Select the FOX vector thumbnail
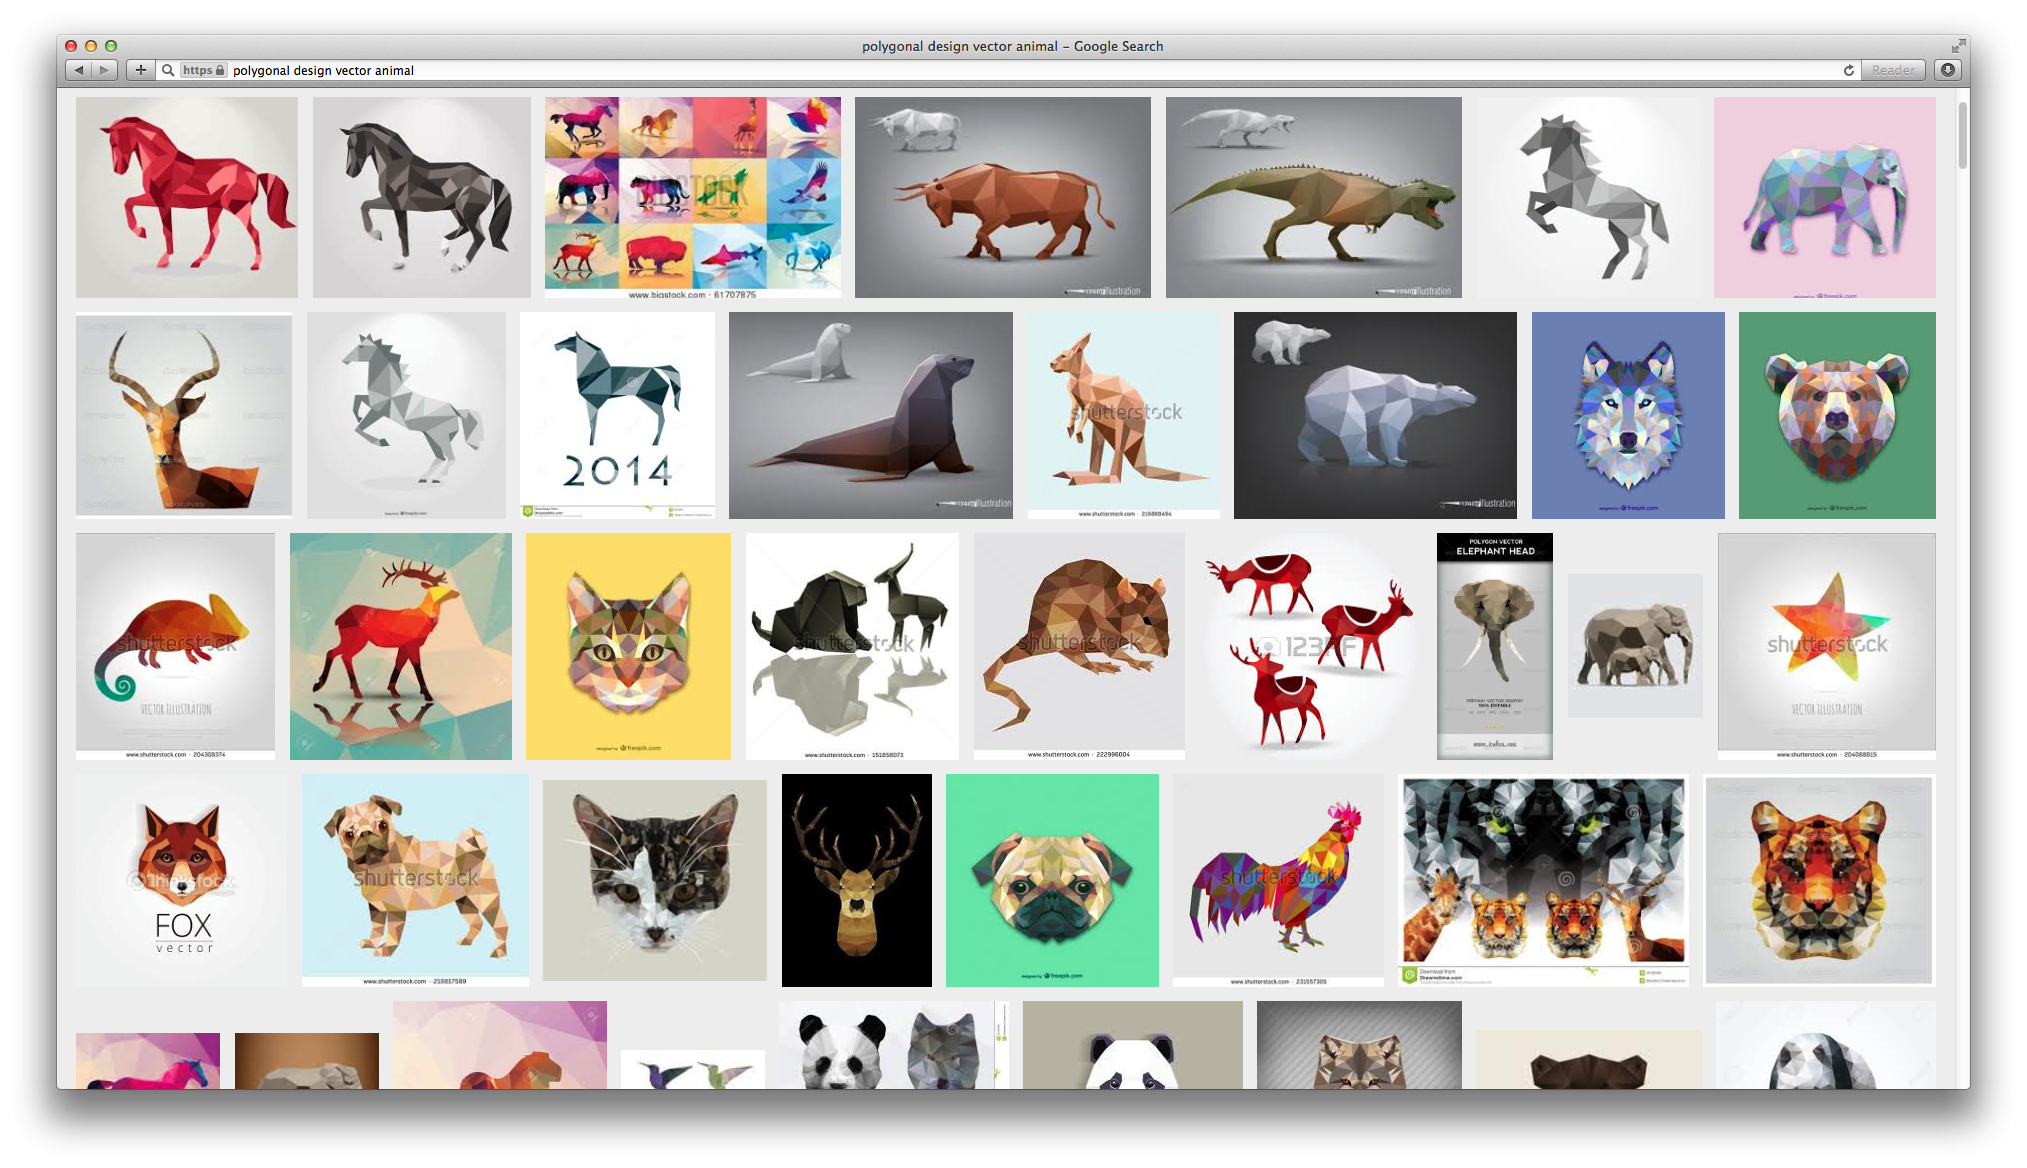 [181, 880]
